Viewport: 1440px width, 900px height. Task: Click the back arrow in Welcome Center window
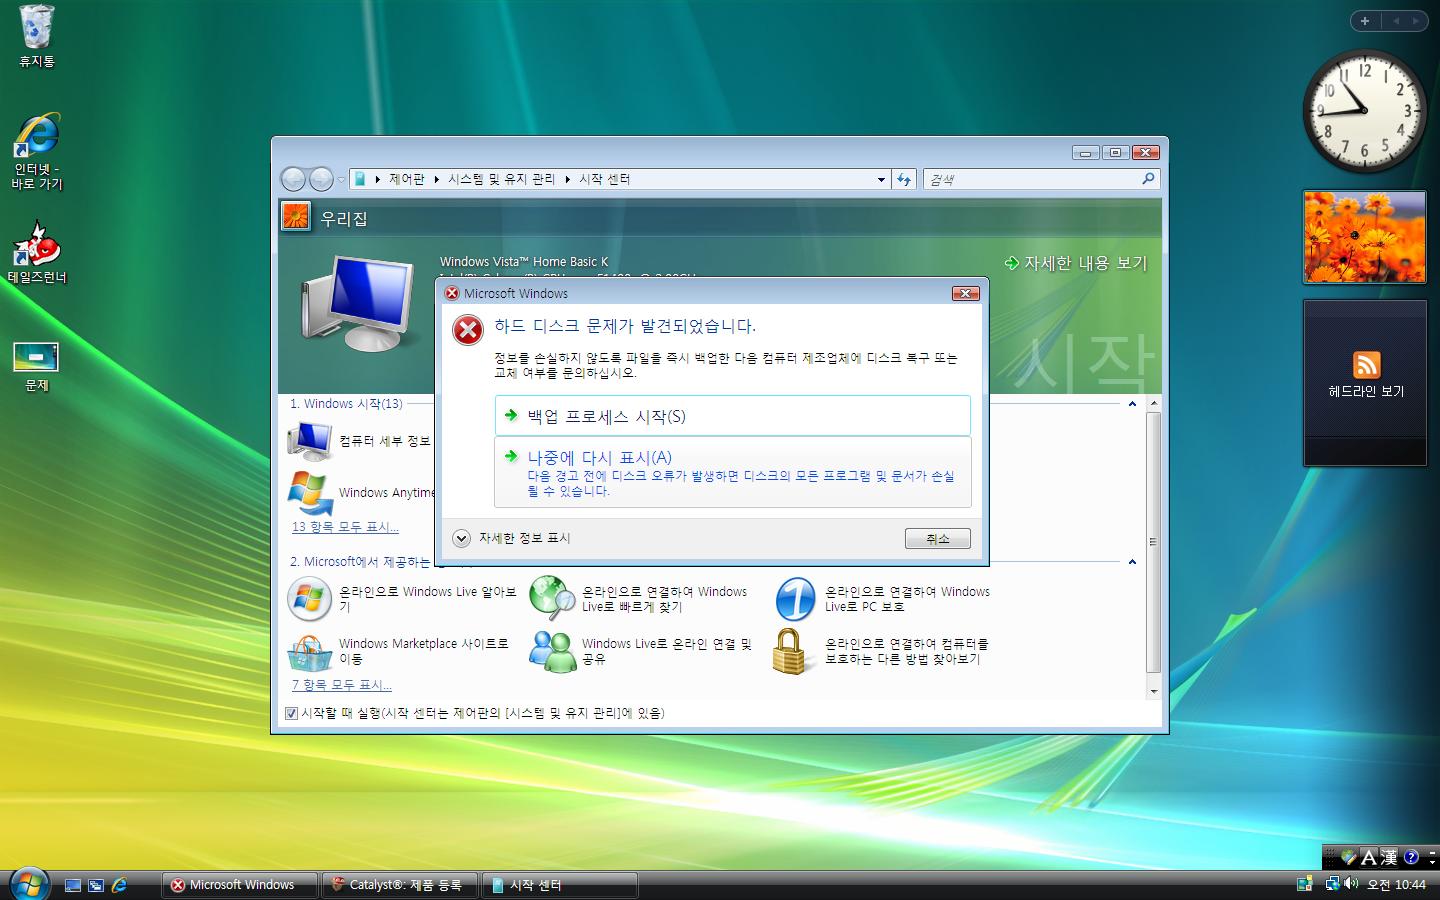pos(294,179)
